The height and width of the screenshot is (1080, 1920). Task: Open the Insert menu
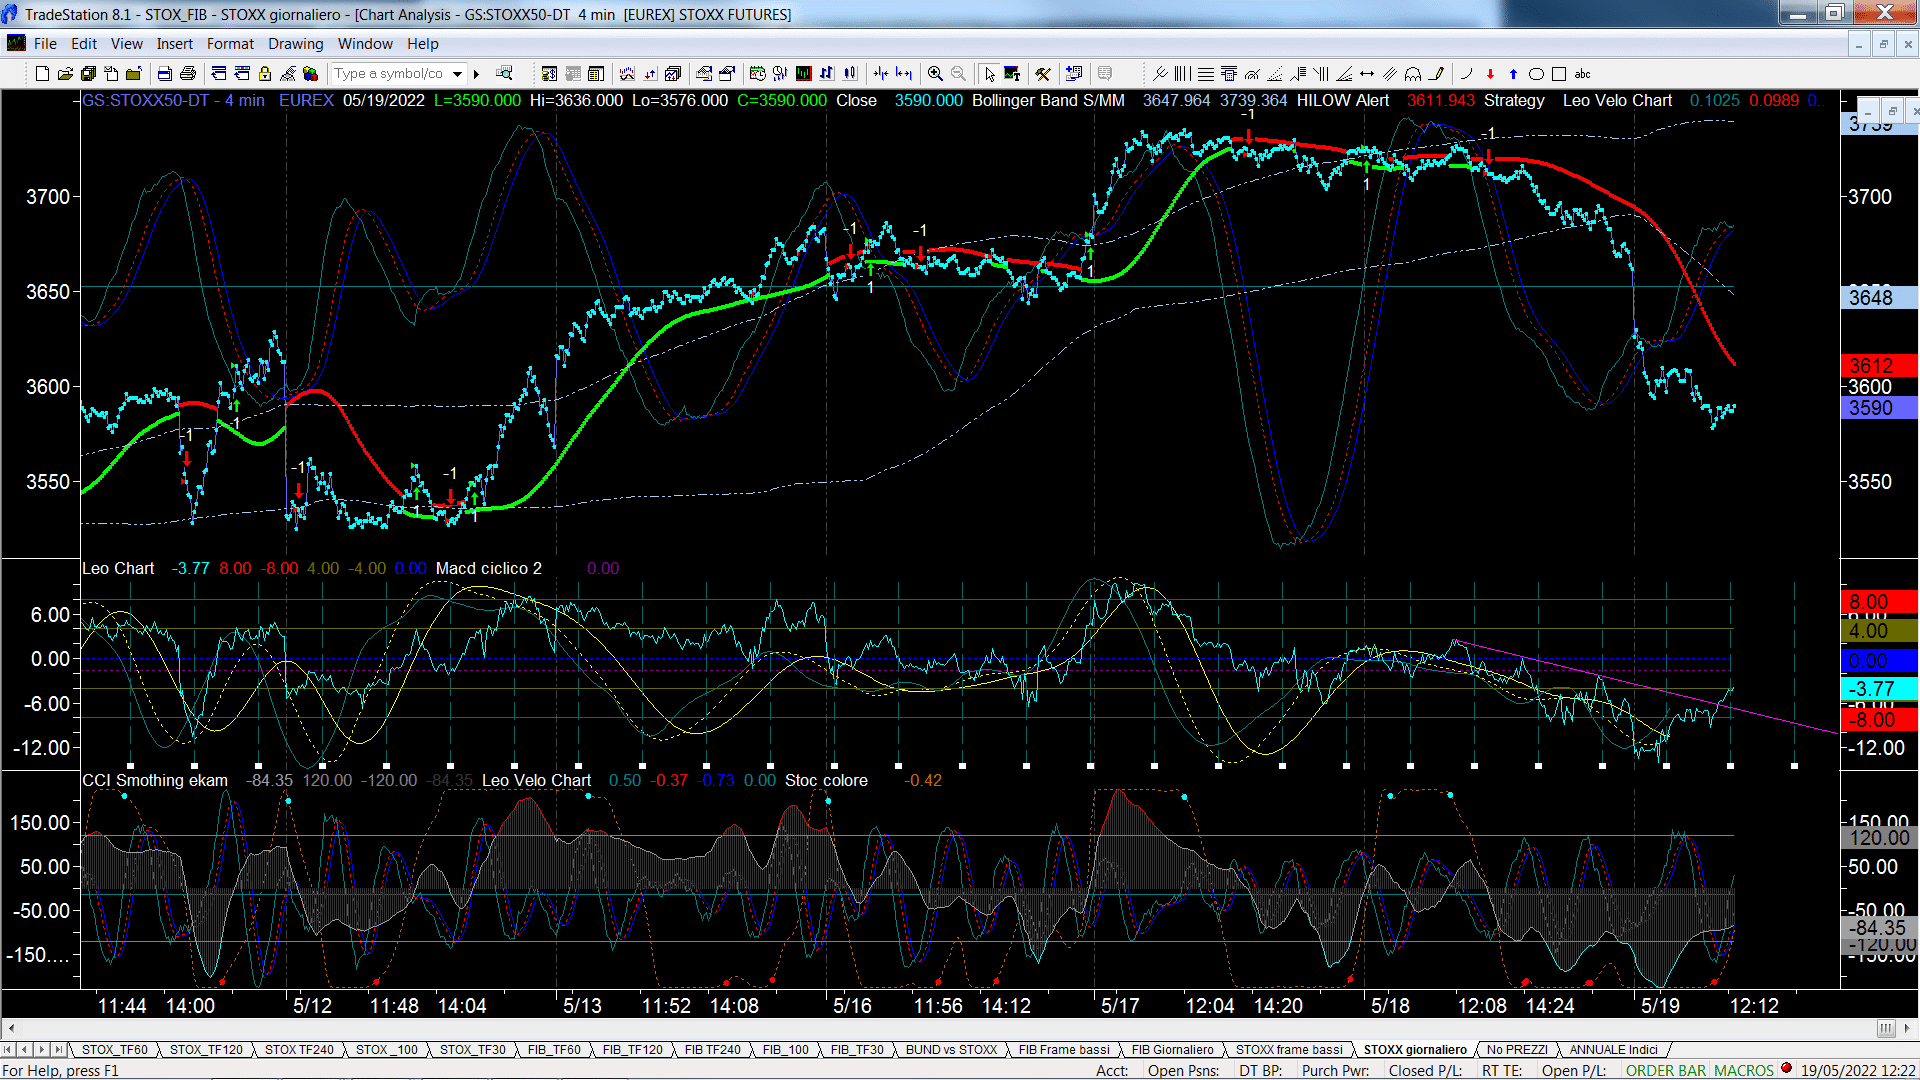tap(174, 44)
